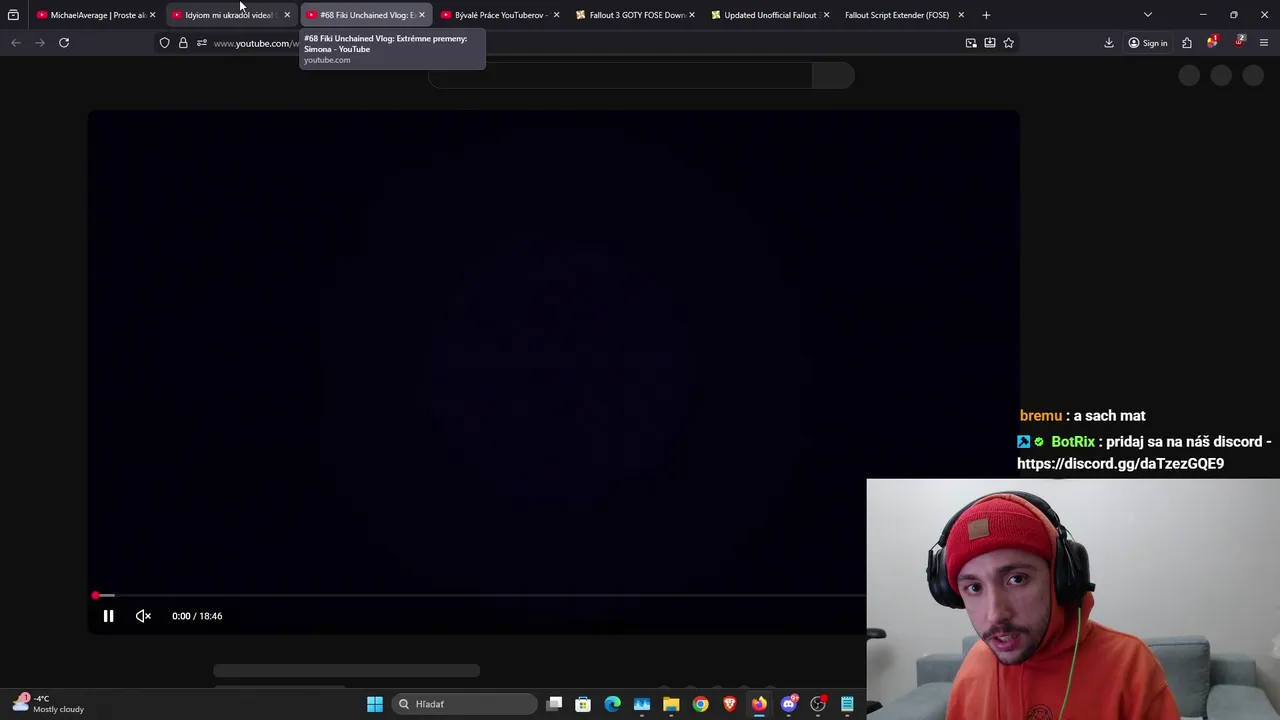
Task: Open the Windows Start menu
Action: (375, 704)
